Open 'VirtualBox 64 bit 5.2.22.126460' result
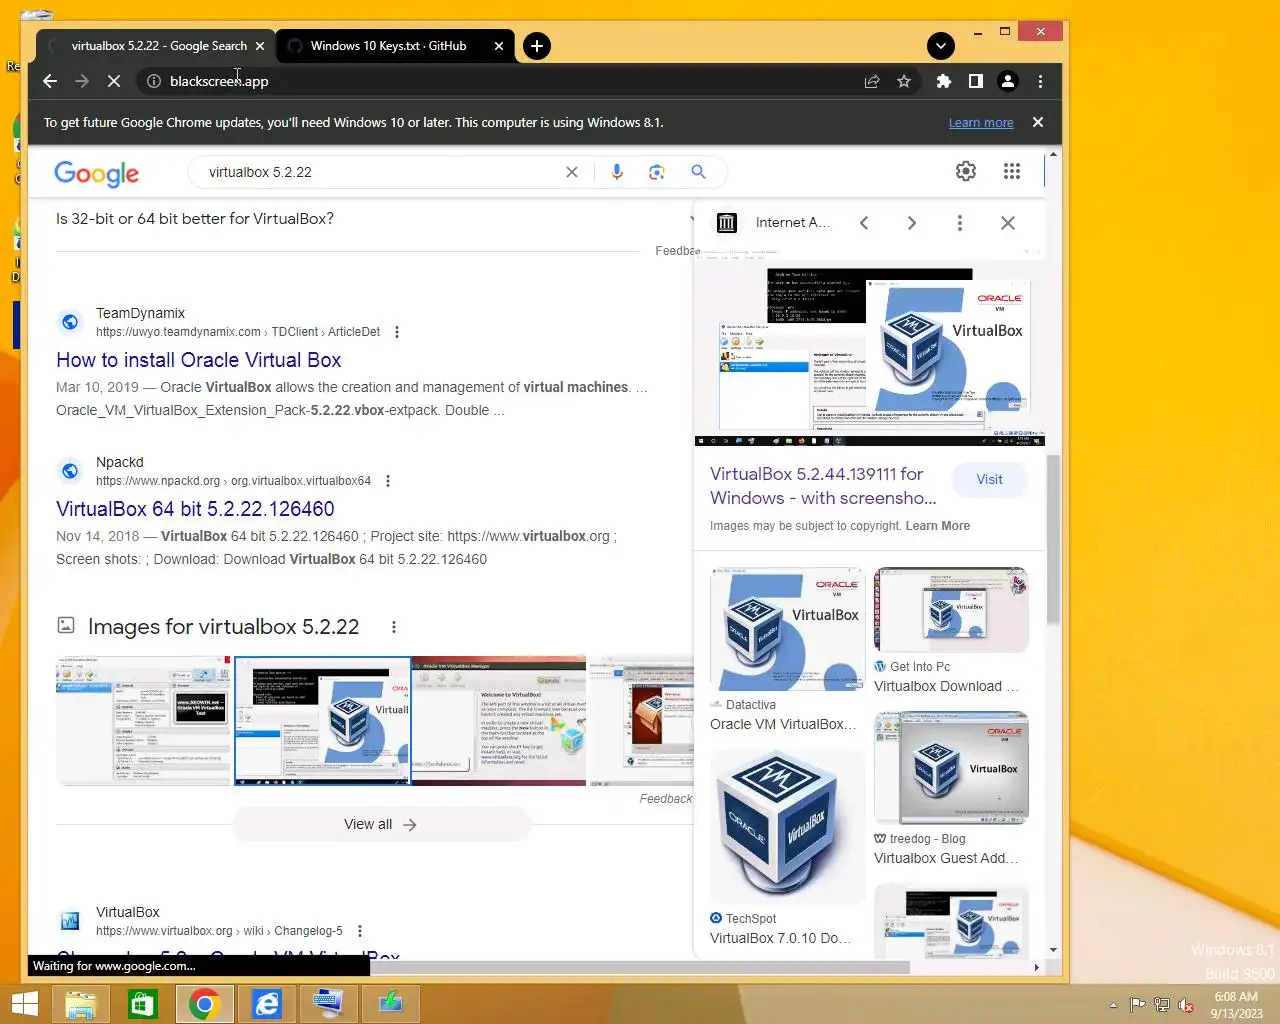The width and height of the screenshot is (1280, 1024). 195,509
